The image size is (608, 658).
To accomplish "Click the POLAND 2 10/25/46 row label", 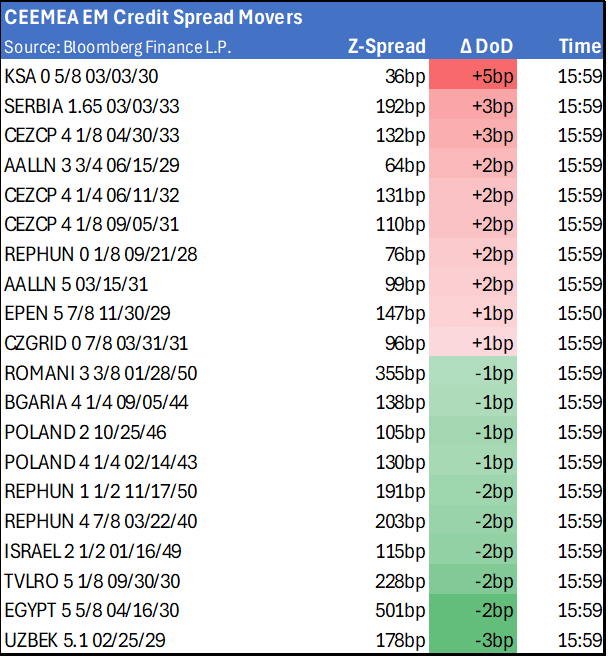I will [x=88, y=432].
